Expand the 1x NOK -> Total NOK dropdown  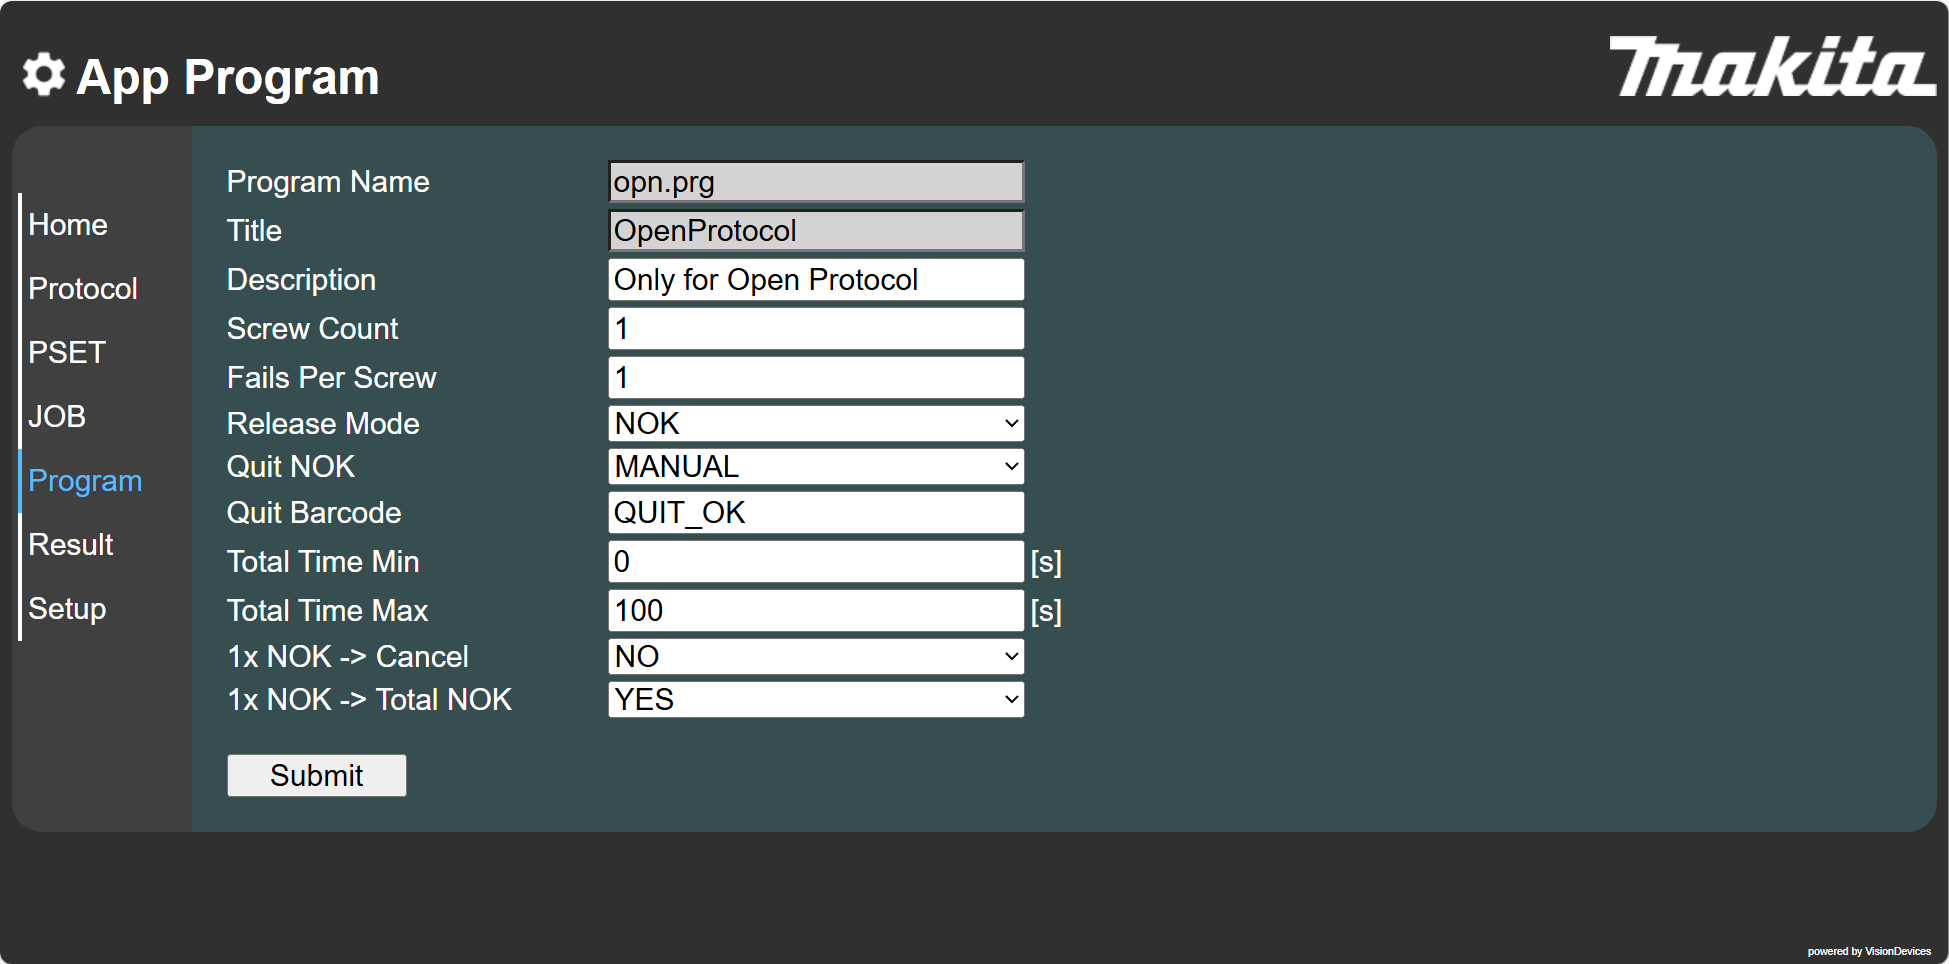click(x=816, y=700)
